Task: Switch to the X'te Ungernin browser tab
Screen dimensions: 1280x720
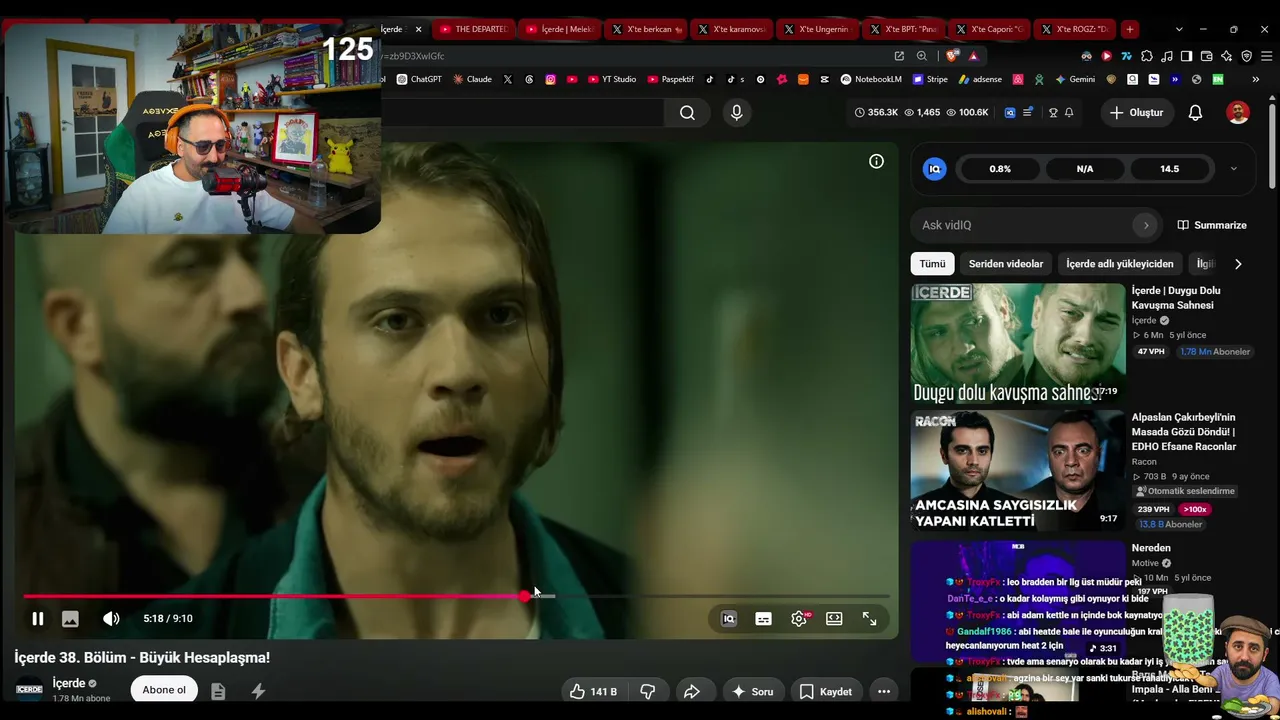Action: point(818,29)
